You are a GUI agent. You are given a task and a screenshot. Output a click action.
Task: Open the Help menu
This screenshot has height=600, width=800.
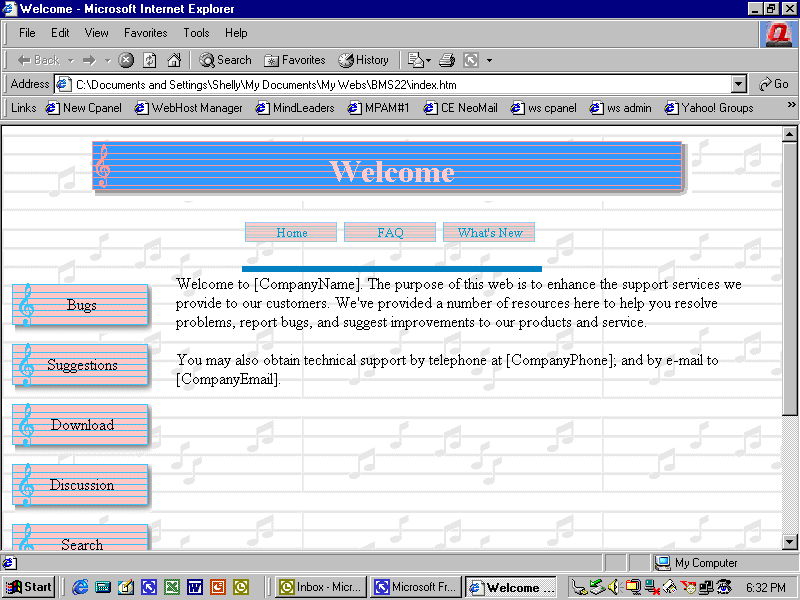click(x=236, y=33)
